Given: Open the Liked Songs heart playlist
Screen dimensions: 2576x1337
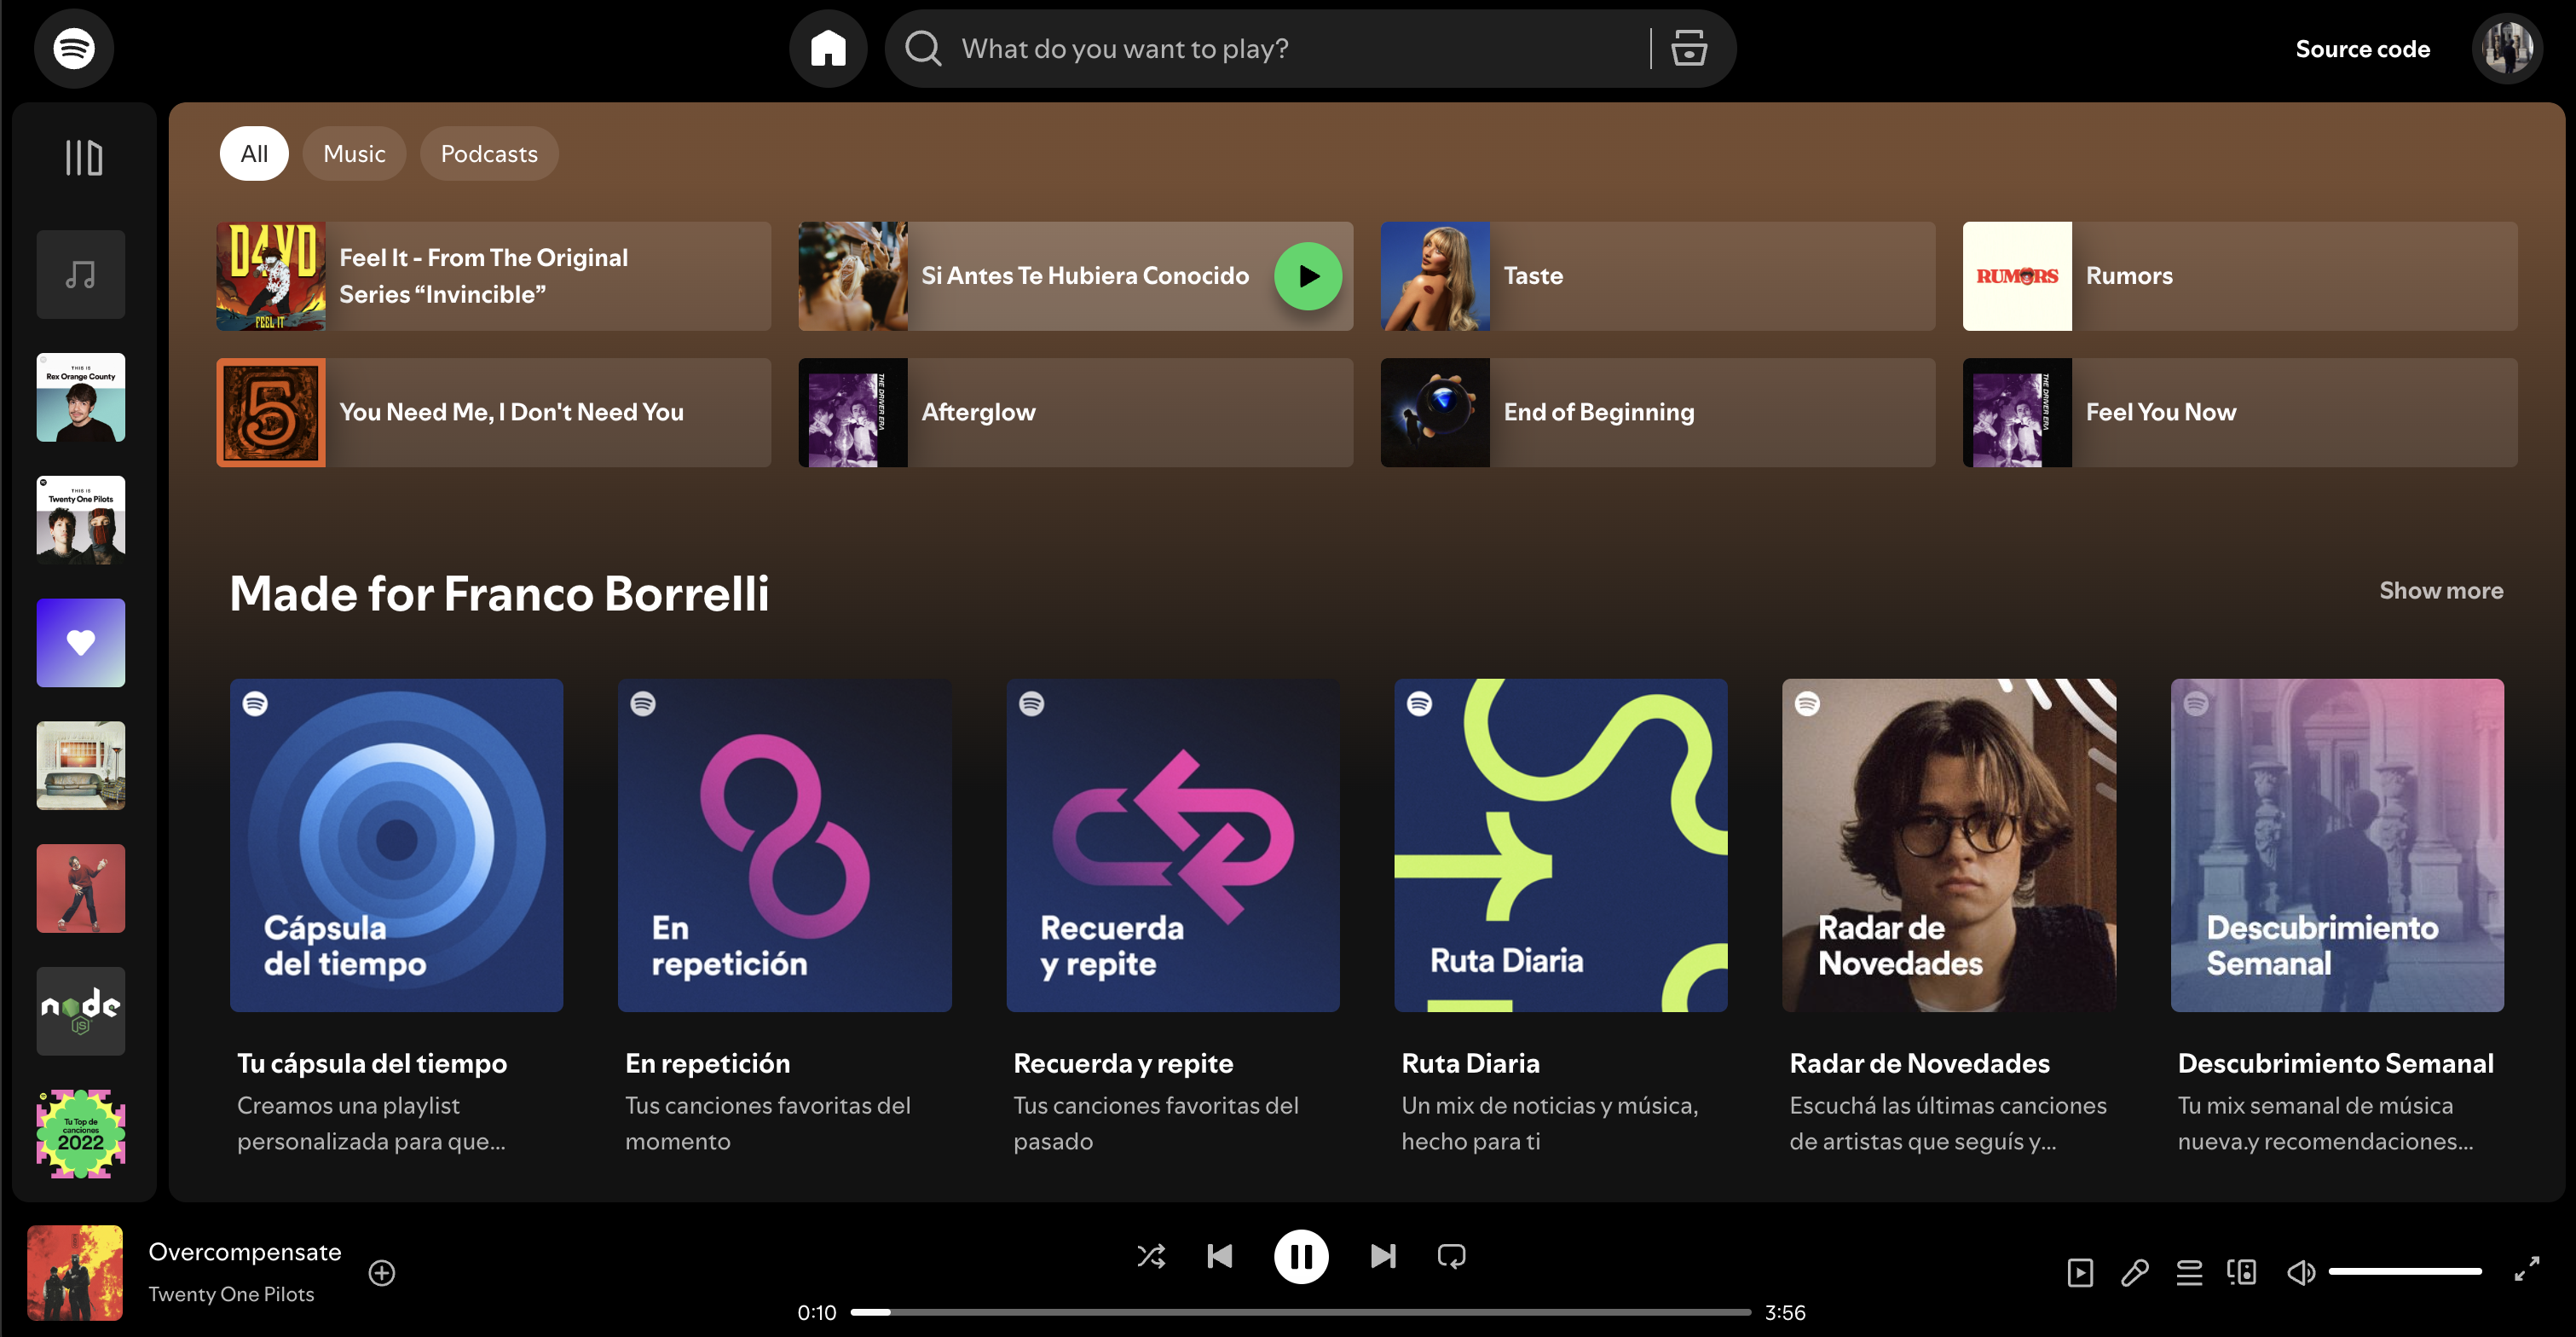Looking at the screenshot, I should pyautogui.click(x=81, y=642).
